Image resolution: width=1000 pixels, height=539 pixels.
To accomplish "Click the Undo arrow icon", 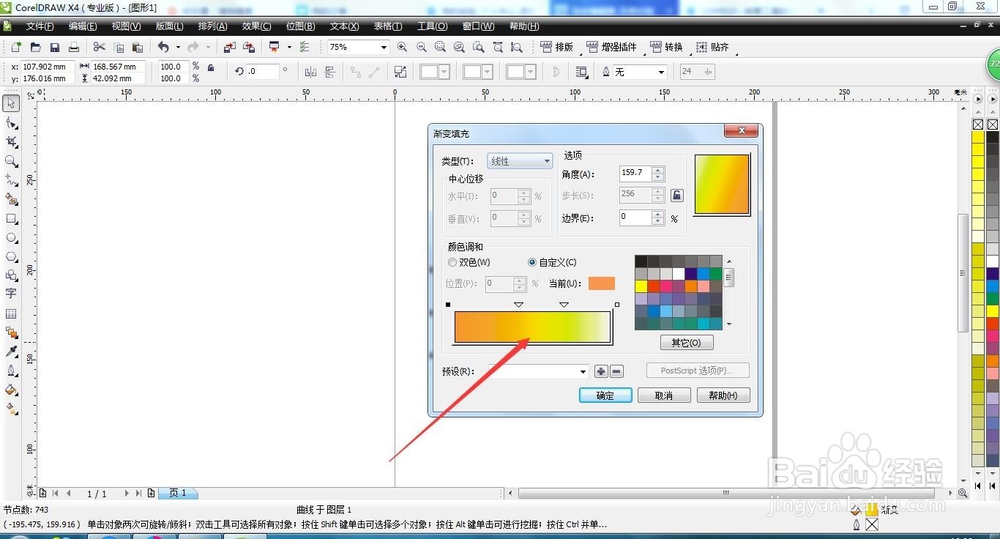I will pyautogui.click(x=164, y=47).
